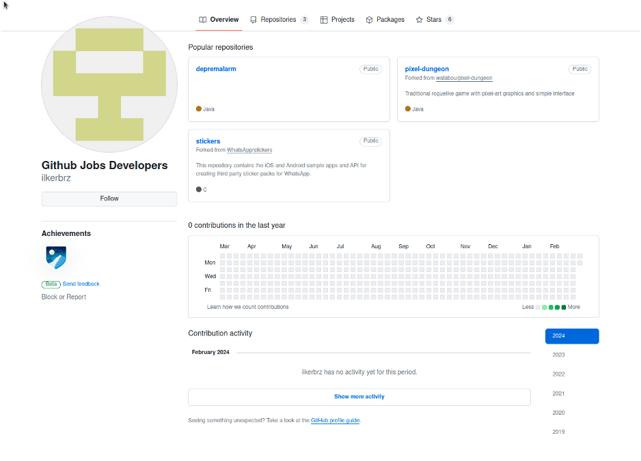
Task: Select year 2019 in activity filter
Action: [x=572, y=432]
